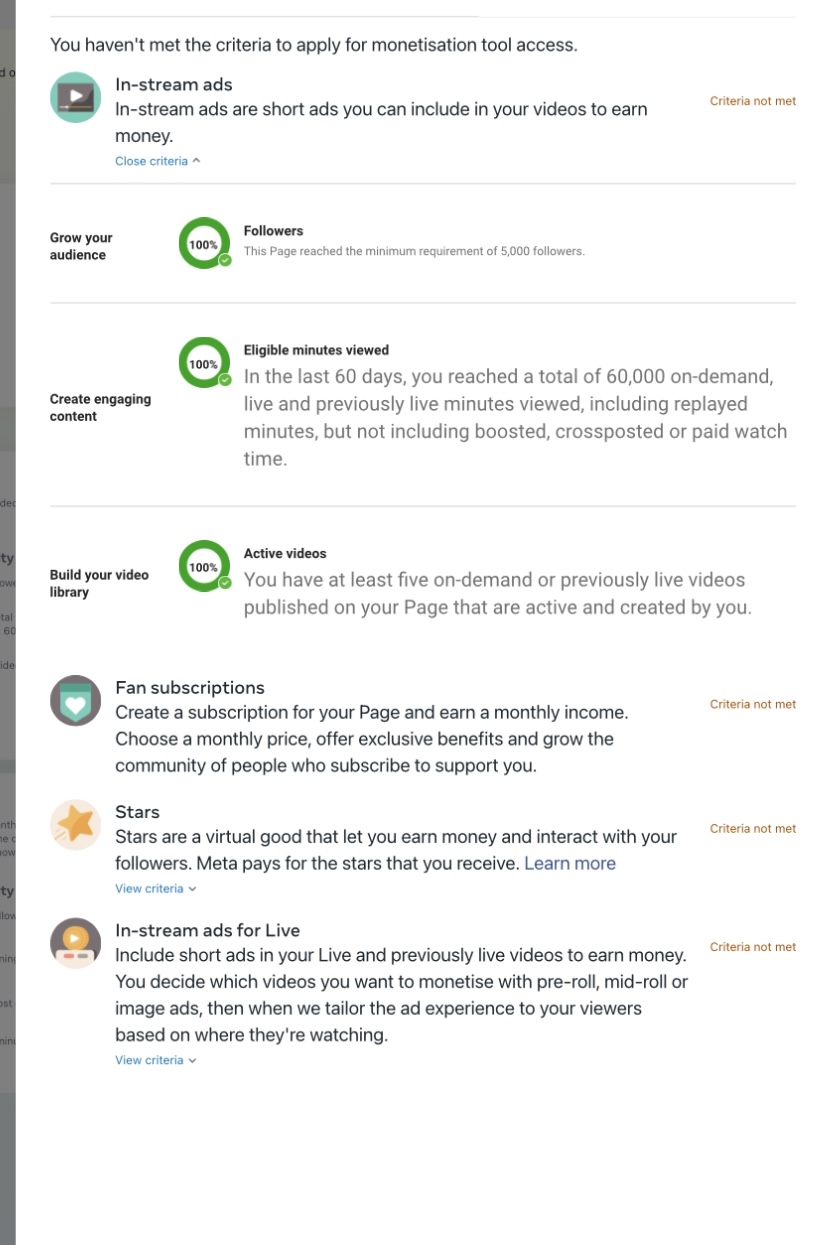Click the Stars heading text
Viewport: 828px width, 1245px height.
tap(137, 812)
